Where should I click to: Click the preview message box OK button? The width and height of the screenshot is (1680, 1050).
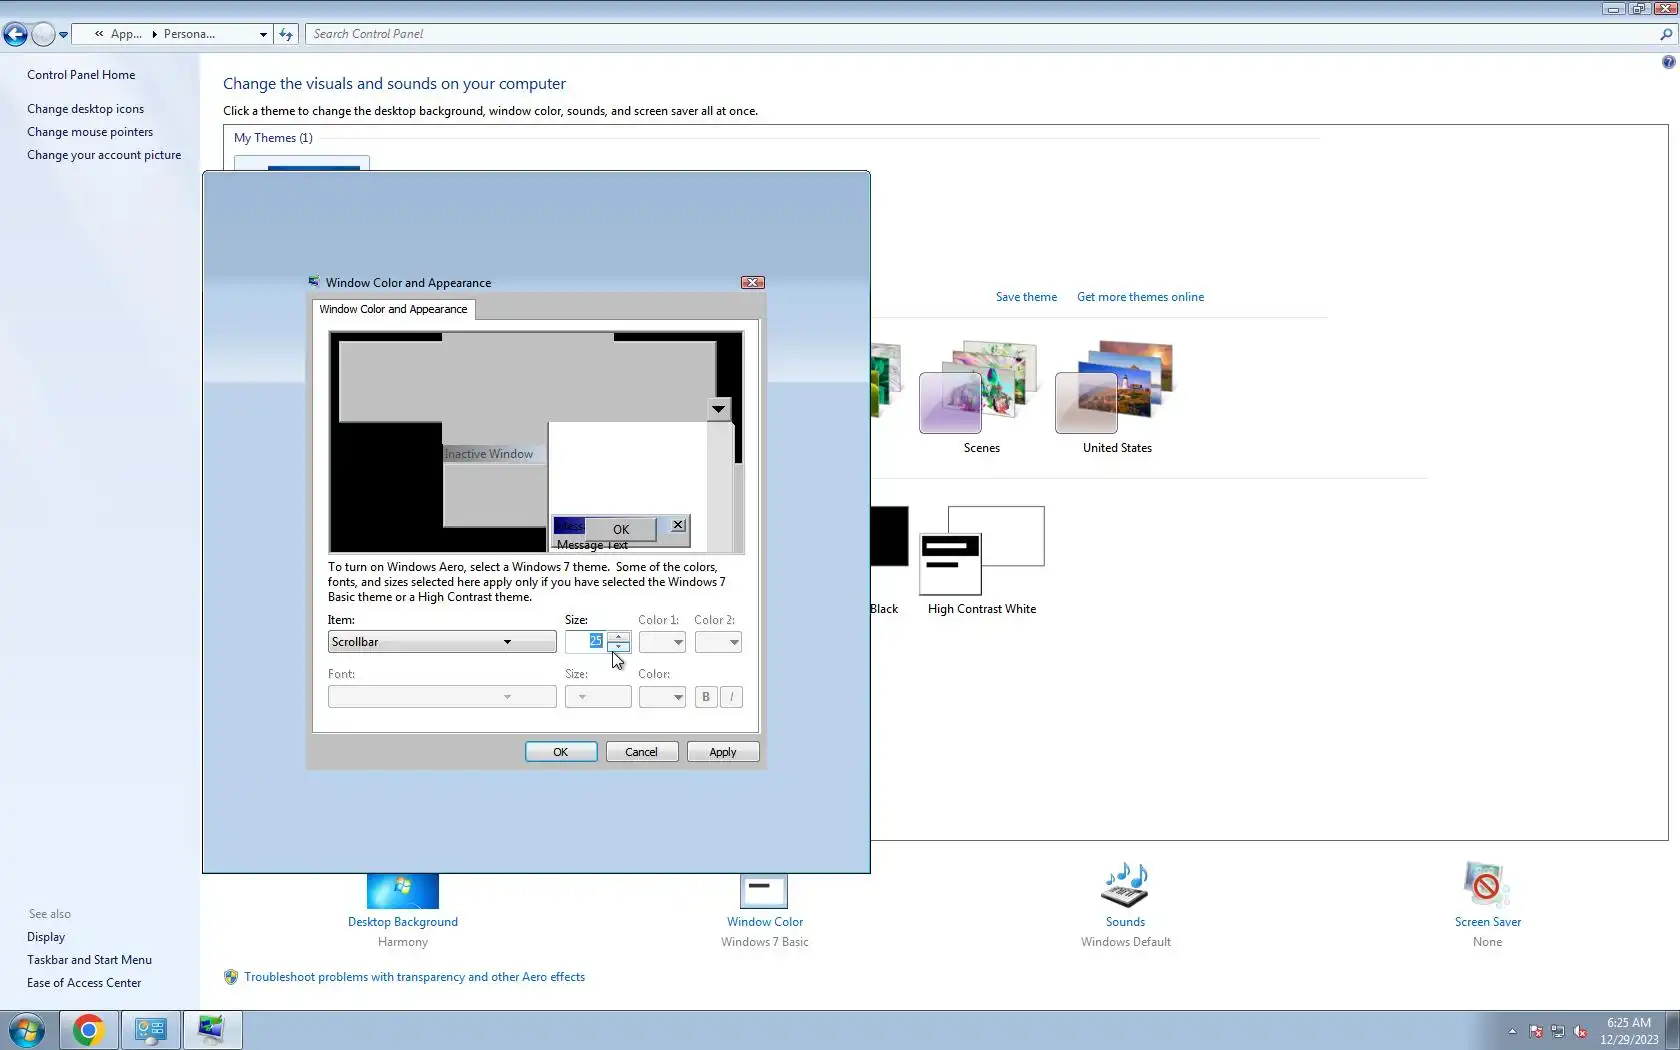[x=621, y=529]
